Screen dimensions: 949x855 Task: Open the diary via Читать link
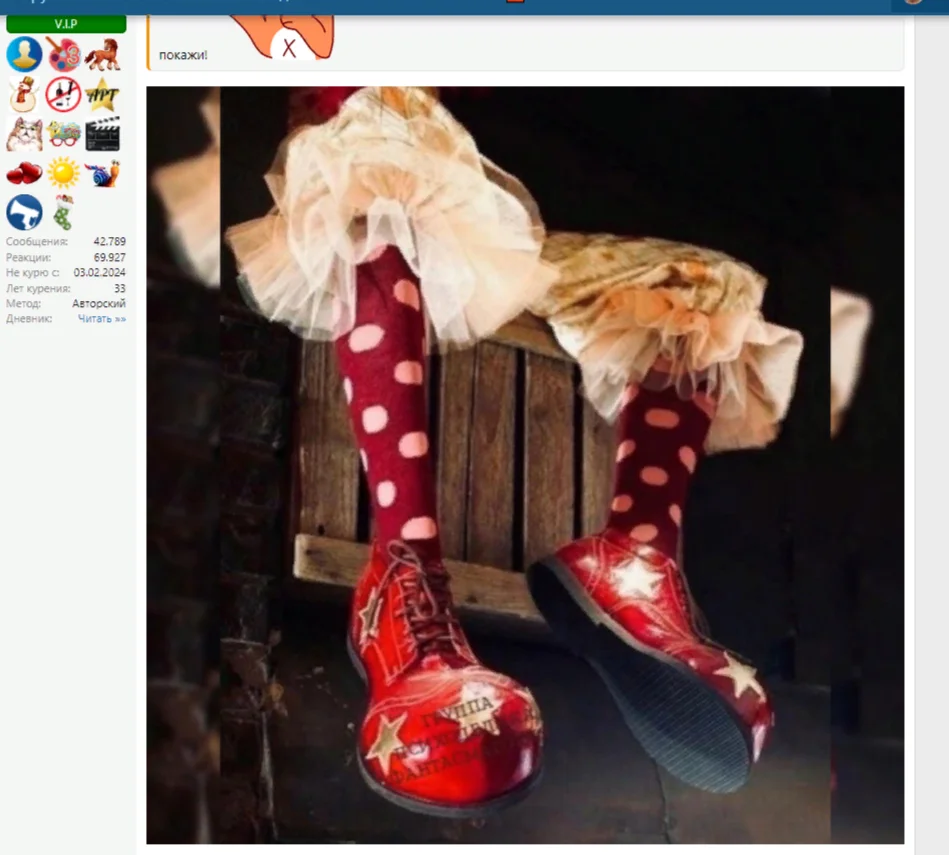(102, 319)
